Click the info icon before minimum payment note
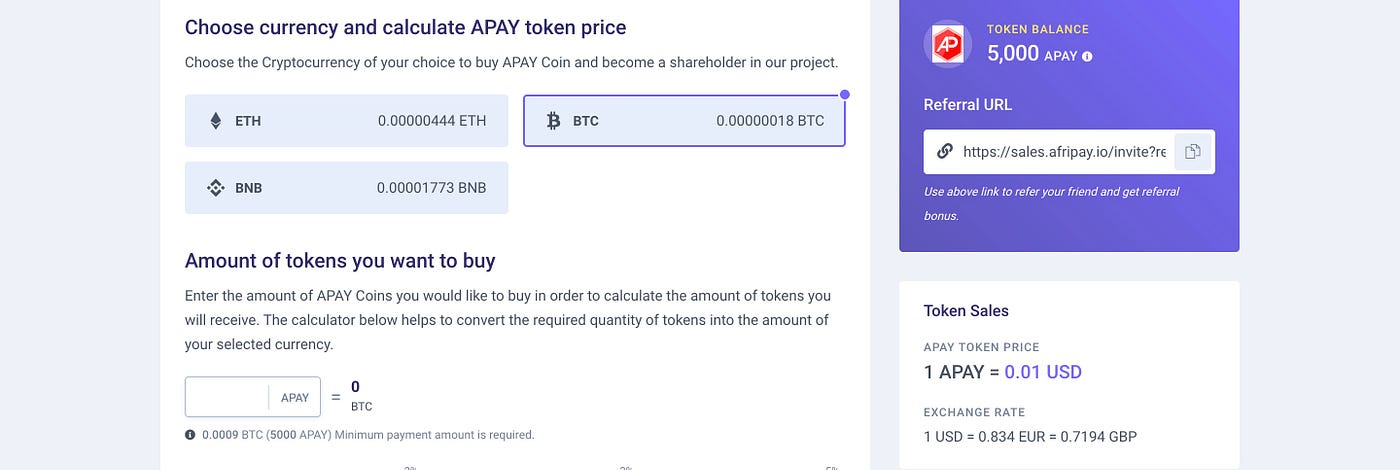The height and width of the screenshot is (470, 1400). tap(190, 435)
